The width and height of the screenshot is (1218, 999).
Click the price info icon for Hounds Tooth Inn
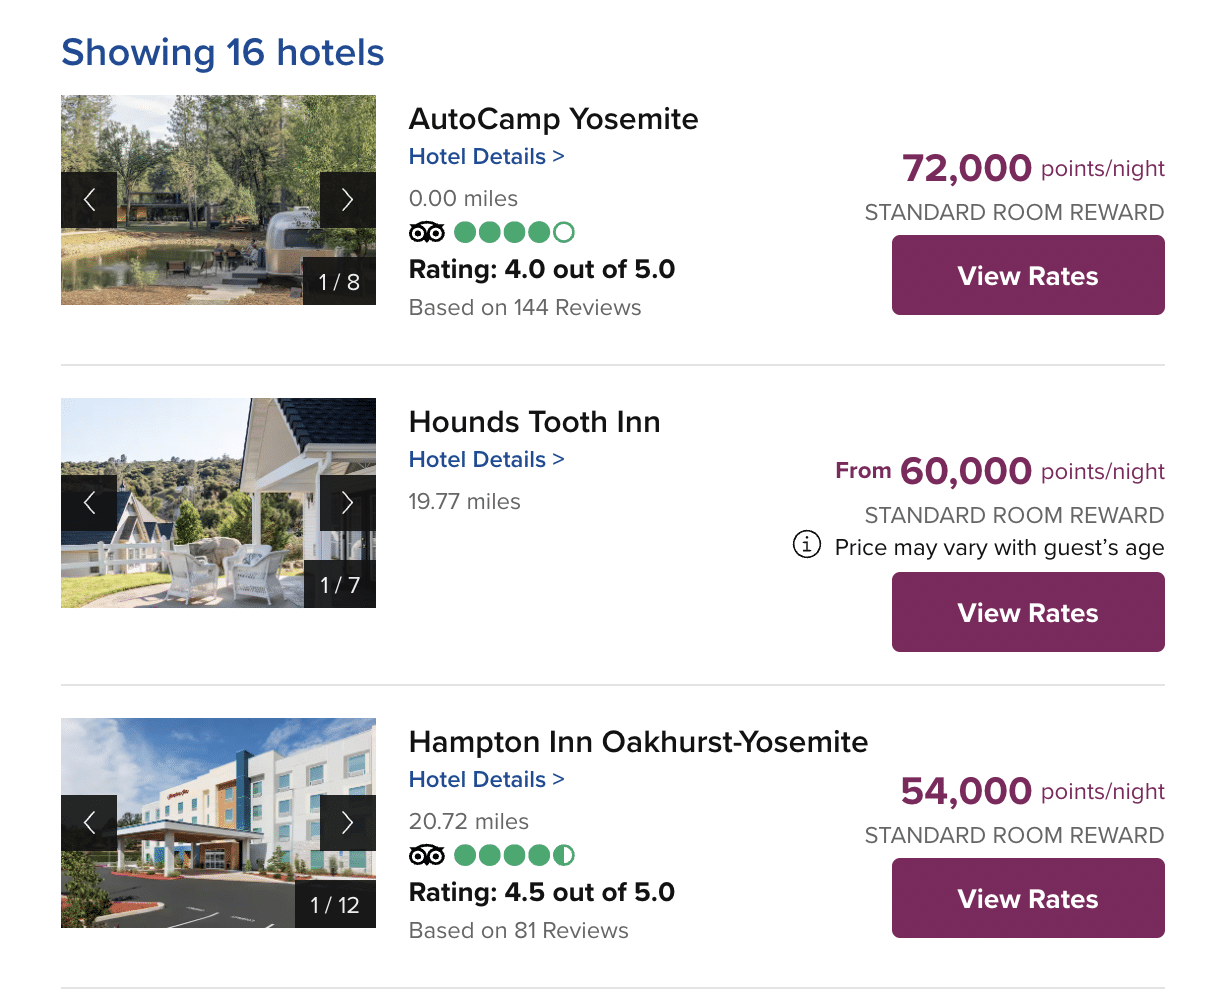807,545
